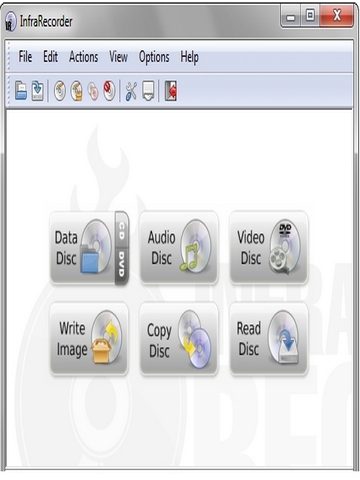
Task: Click the Burn compilation disc toolbar icon
Action: coord(60,91)
